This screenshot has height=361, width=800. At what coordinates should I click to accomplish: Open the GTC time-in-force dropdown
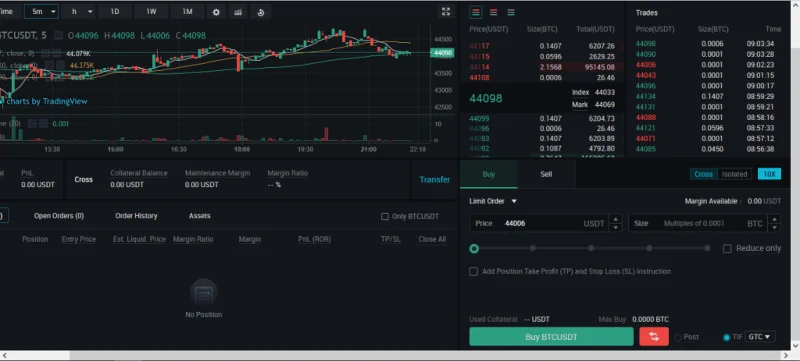coord(760,337)
